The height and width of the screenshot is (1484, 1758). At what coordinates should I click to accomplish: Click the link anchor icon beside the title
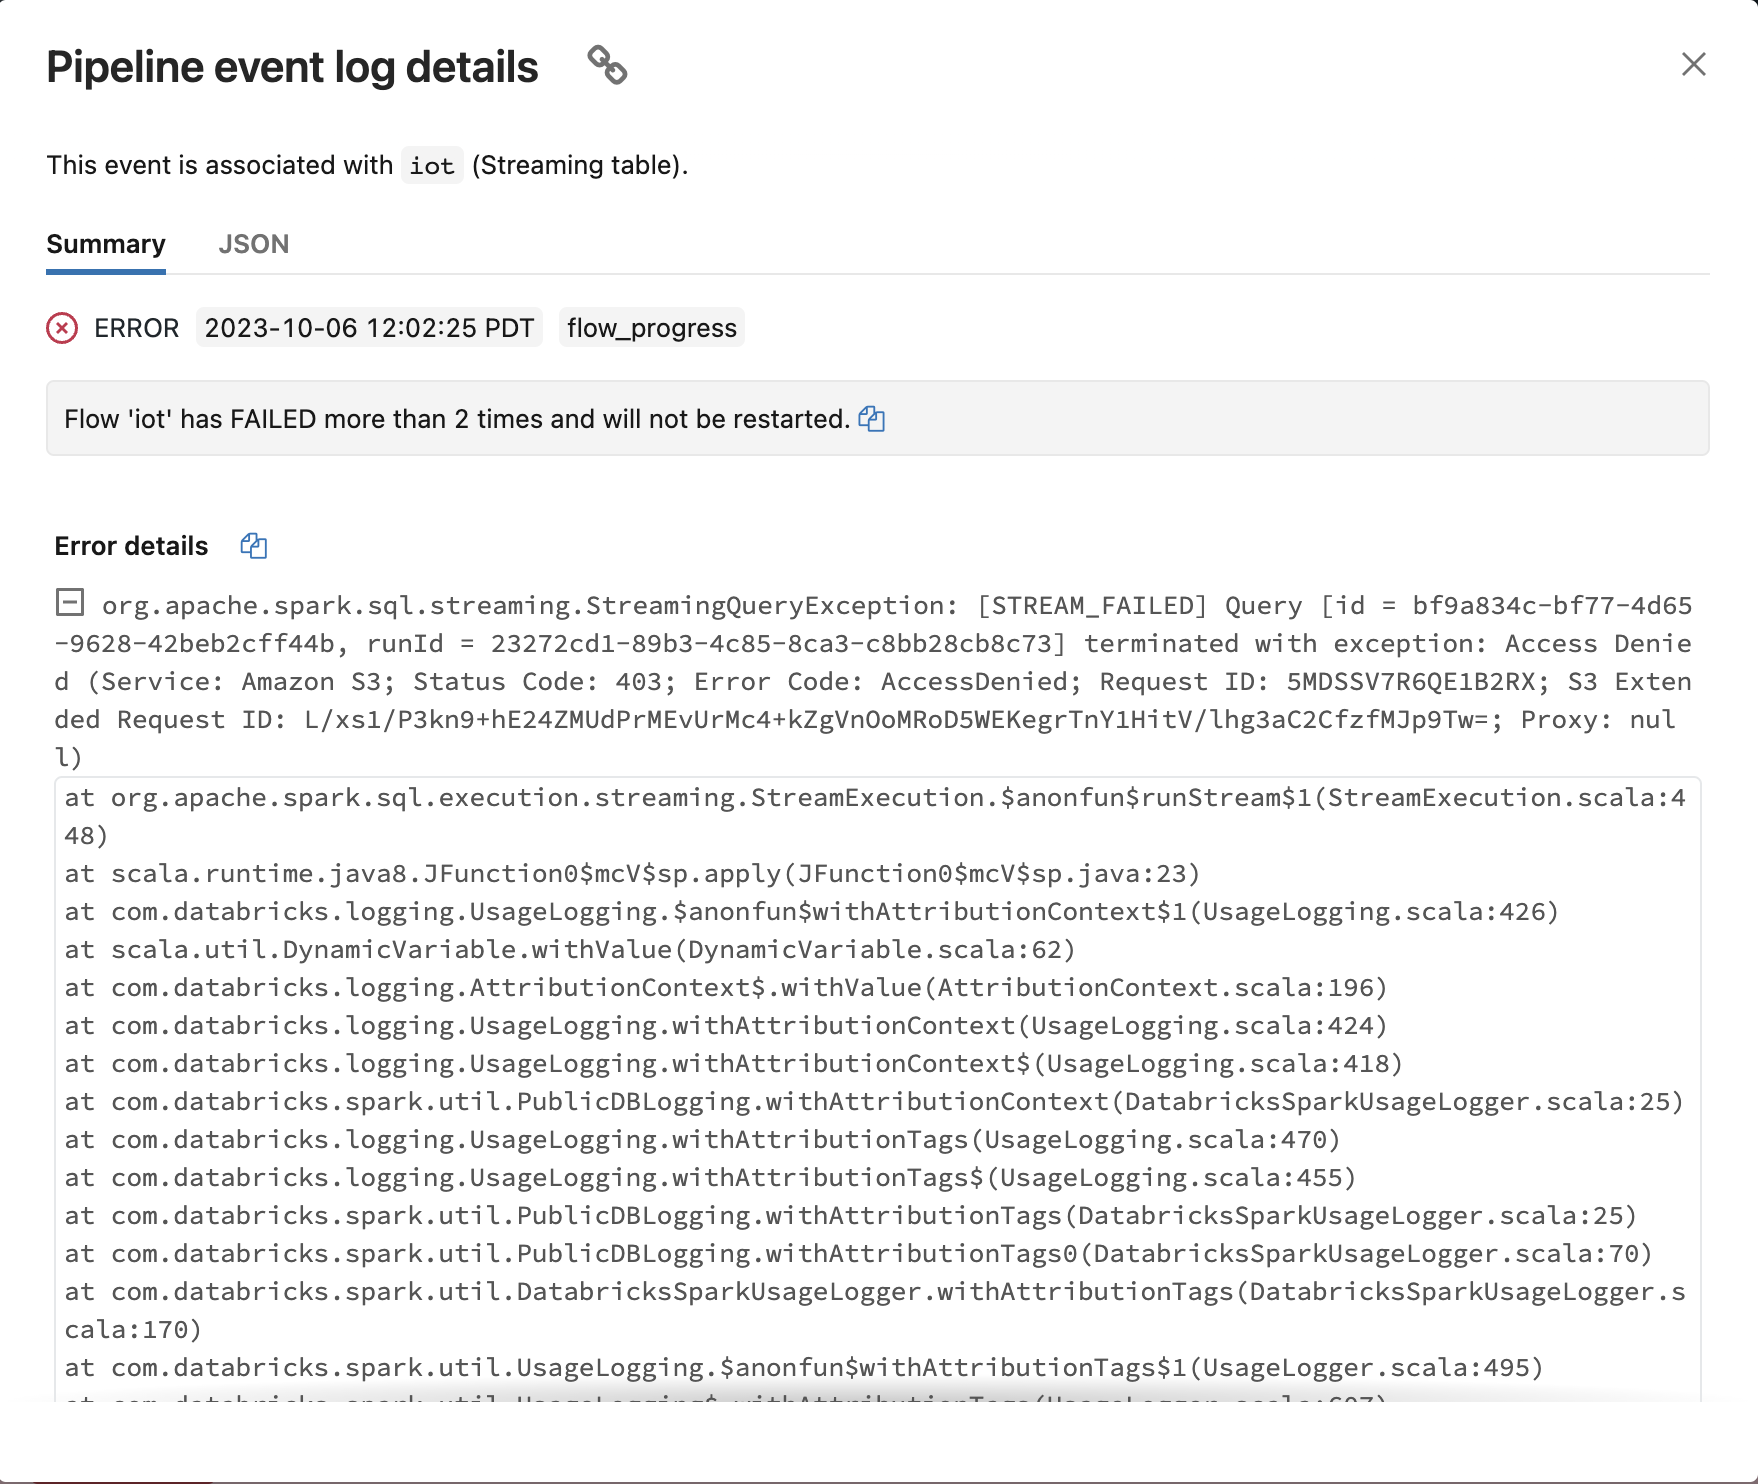tap(608, 66)
